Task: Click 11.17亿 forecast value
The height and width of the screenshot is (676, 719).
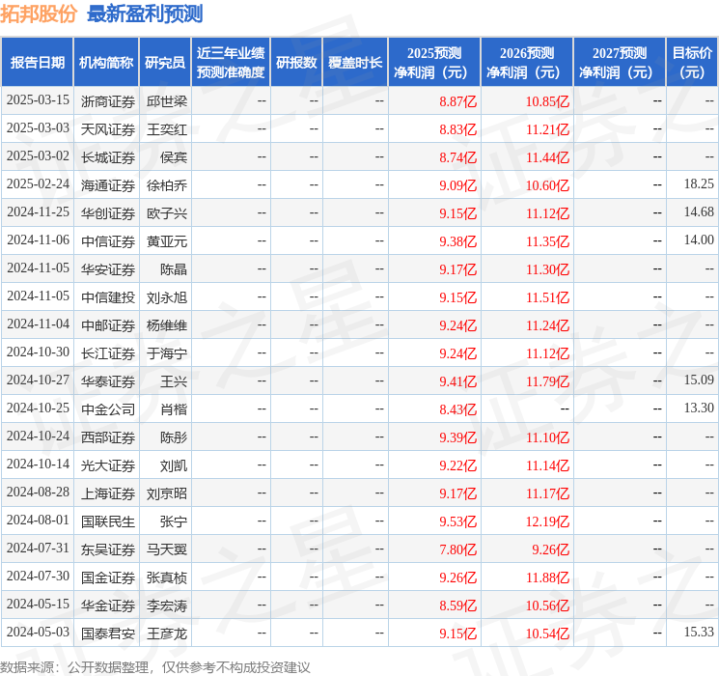Action: tap(547, 493)
